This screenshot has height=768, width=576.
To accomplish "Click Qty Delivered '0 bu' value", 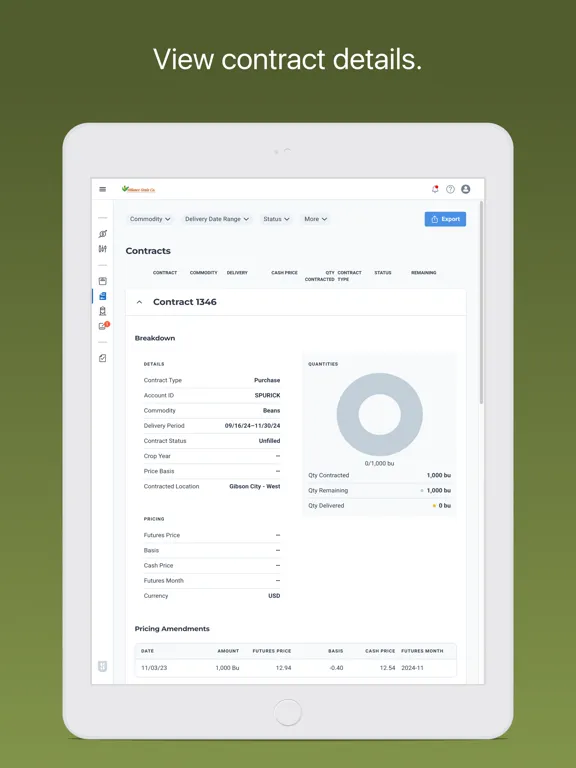I will pos(445,505).
